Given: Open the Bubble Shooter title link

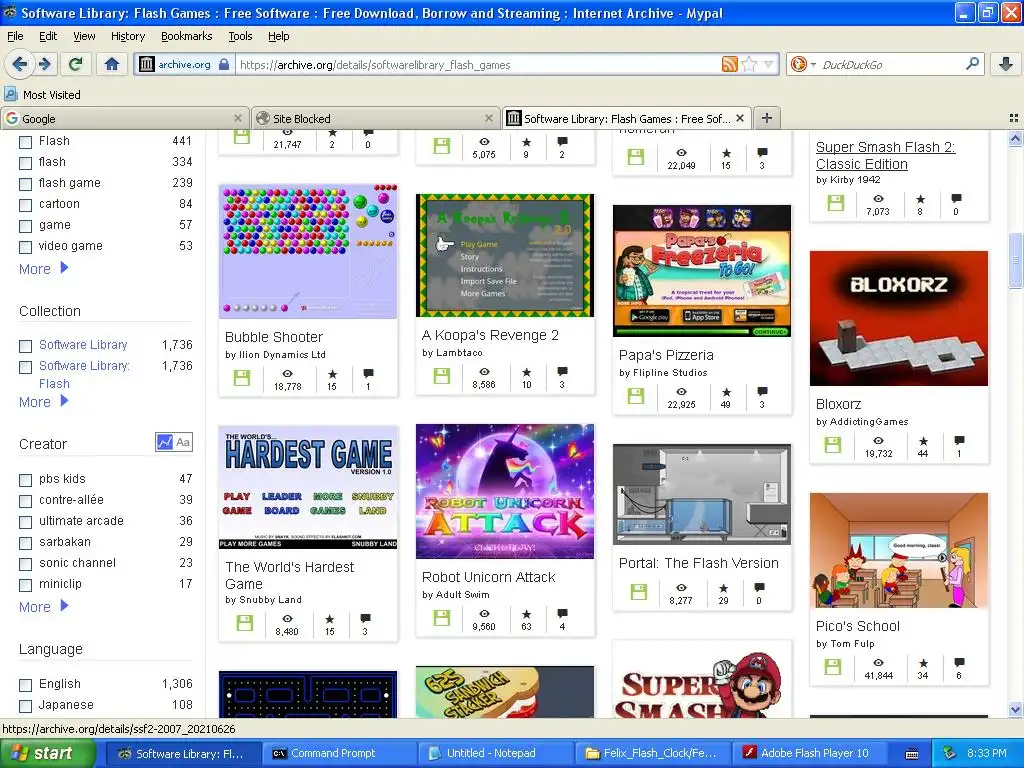Looking at the screenshot, I should point(274,337).
